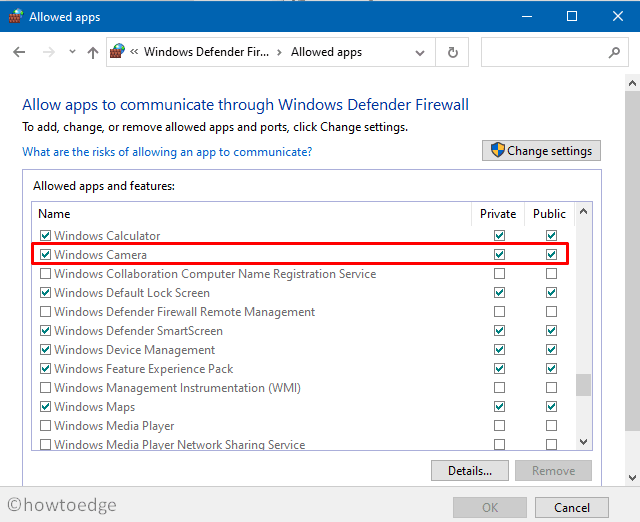Click the Refresh button in address bar

[x=453, y=52]
